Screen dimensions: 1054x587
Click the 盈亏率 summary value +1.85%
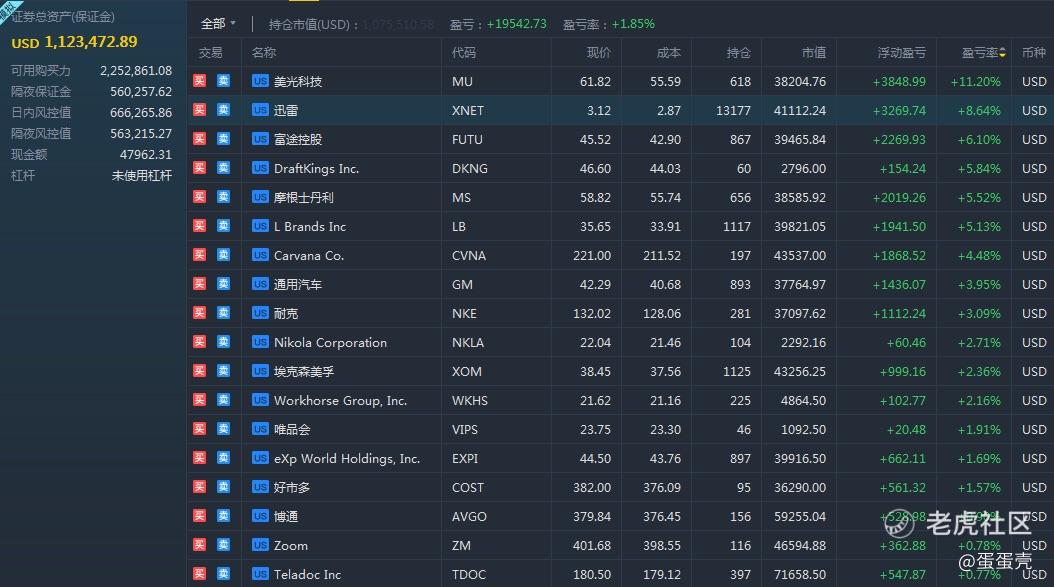coord(633,24)
